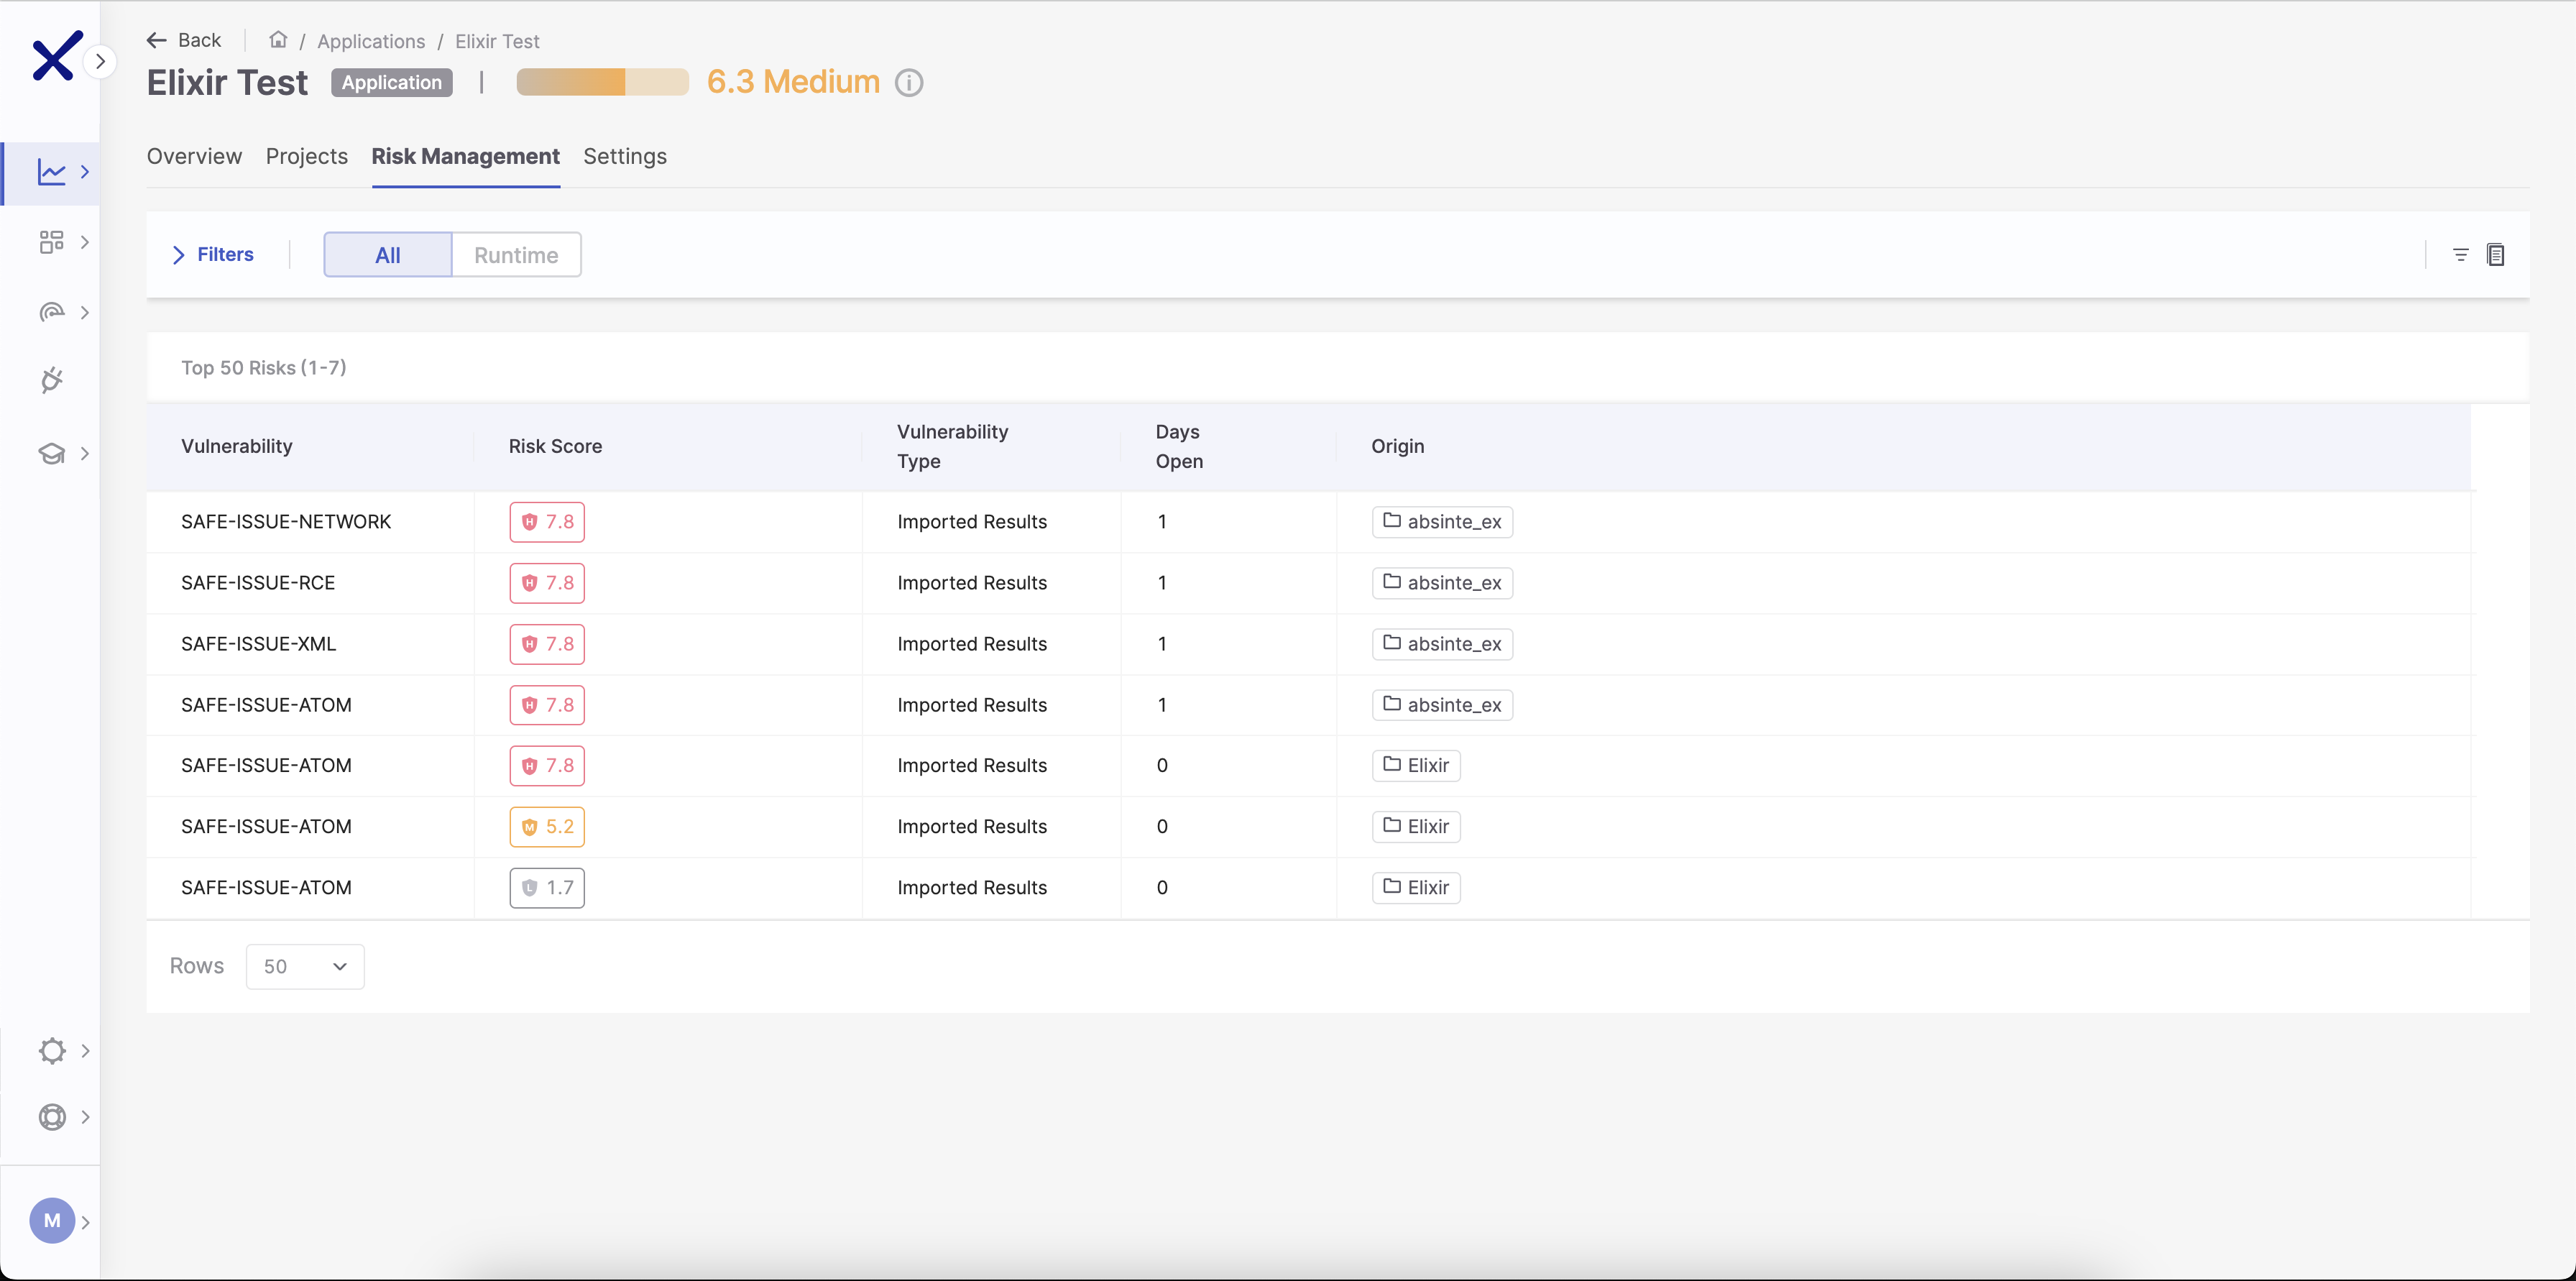Select the All toggle option
The height and width of the screenshot is (1281, 2576).
point(388,255)
